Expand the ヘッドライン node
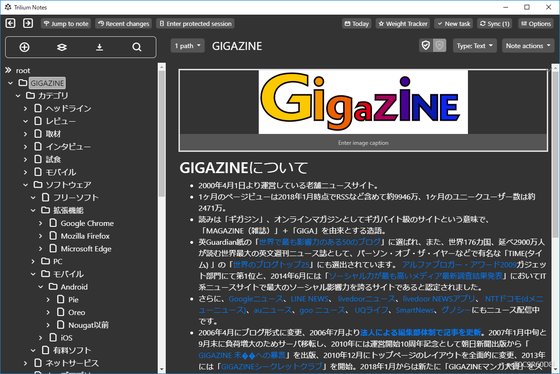This screenshot has width=560, height=374. (x=25, y=108)
